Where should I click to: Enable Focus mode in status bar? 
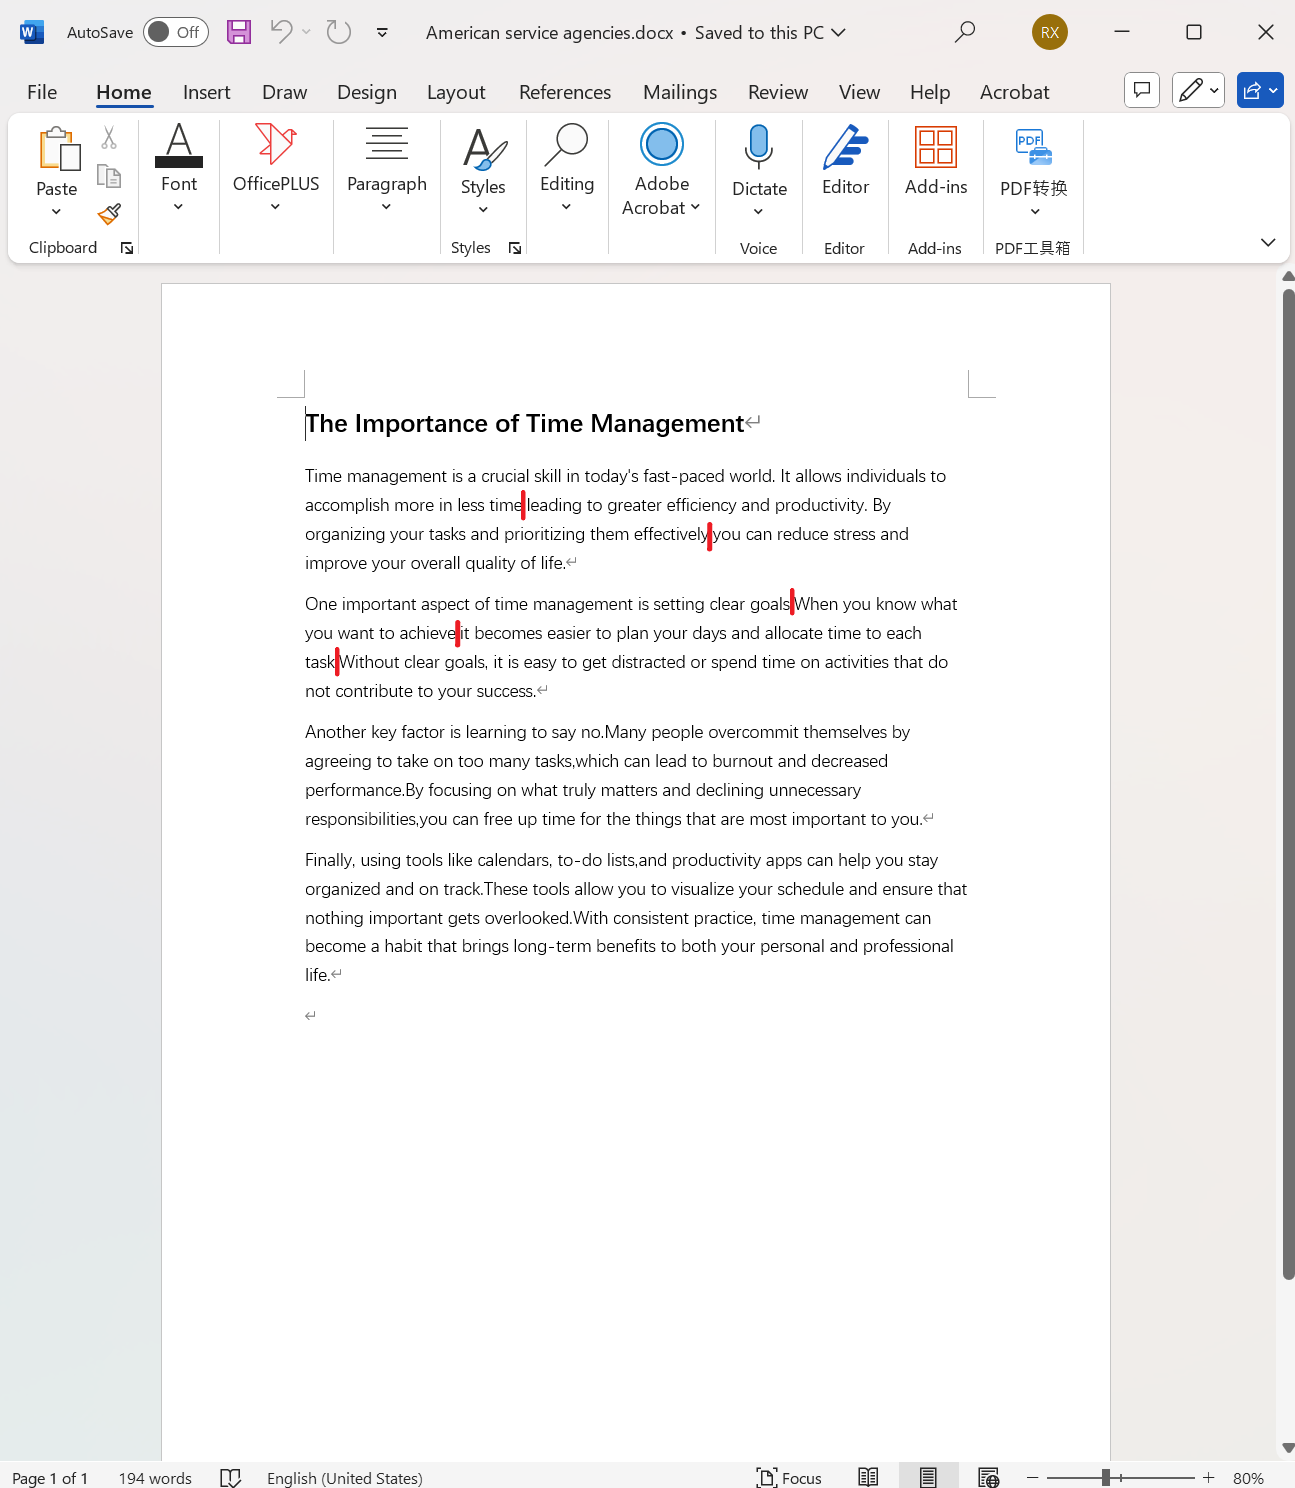coord(789,1477)
